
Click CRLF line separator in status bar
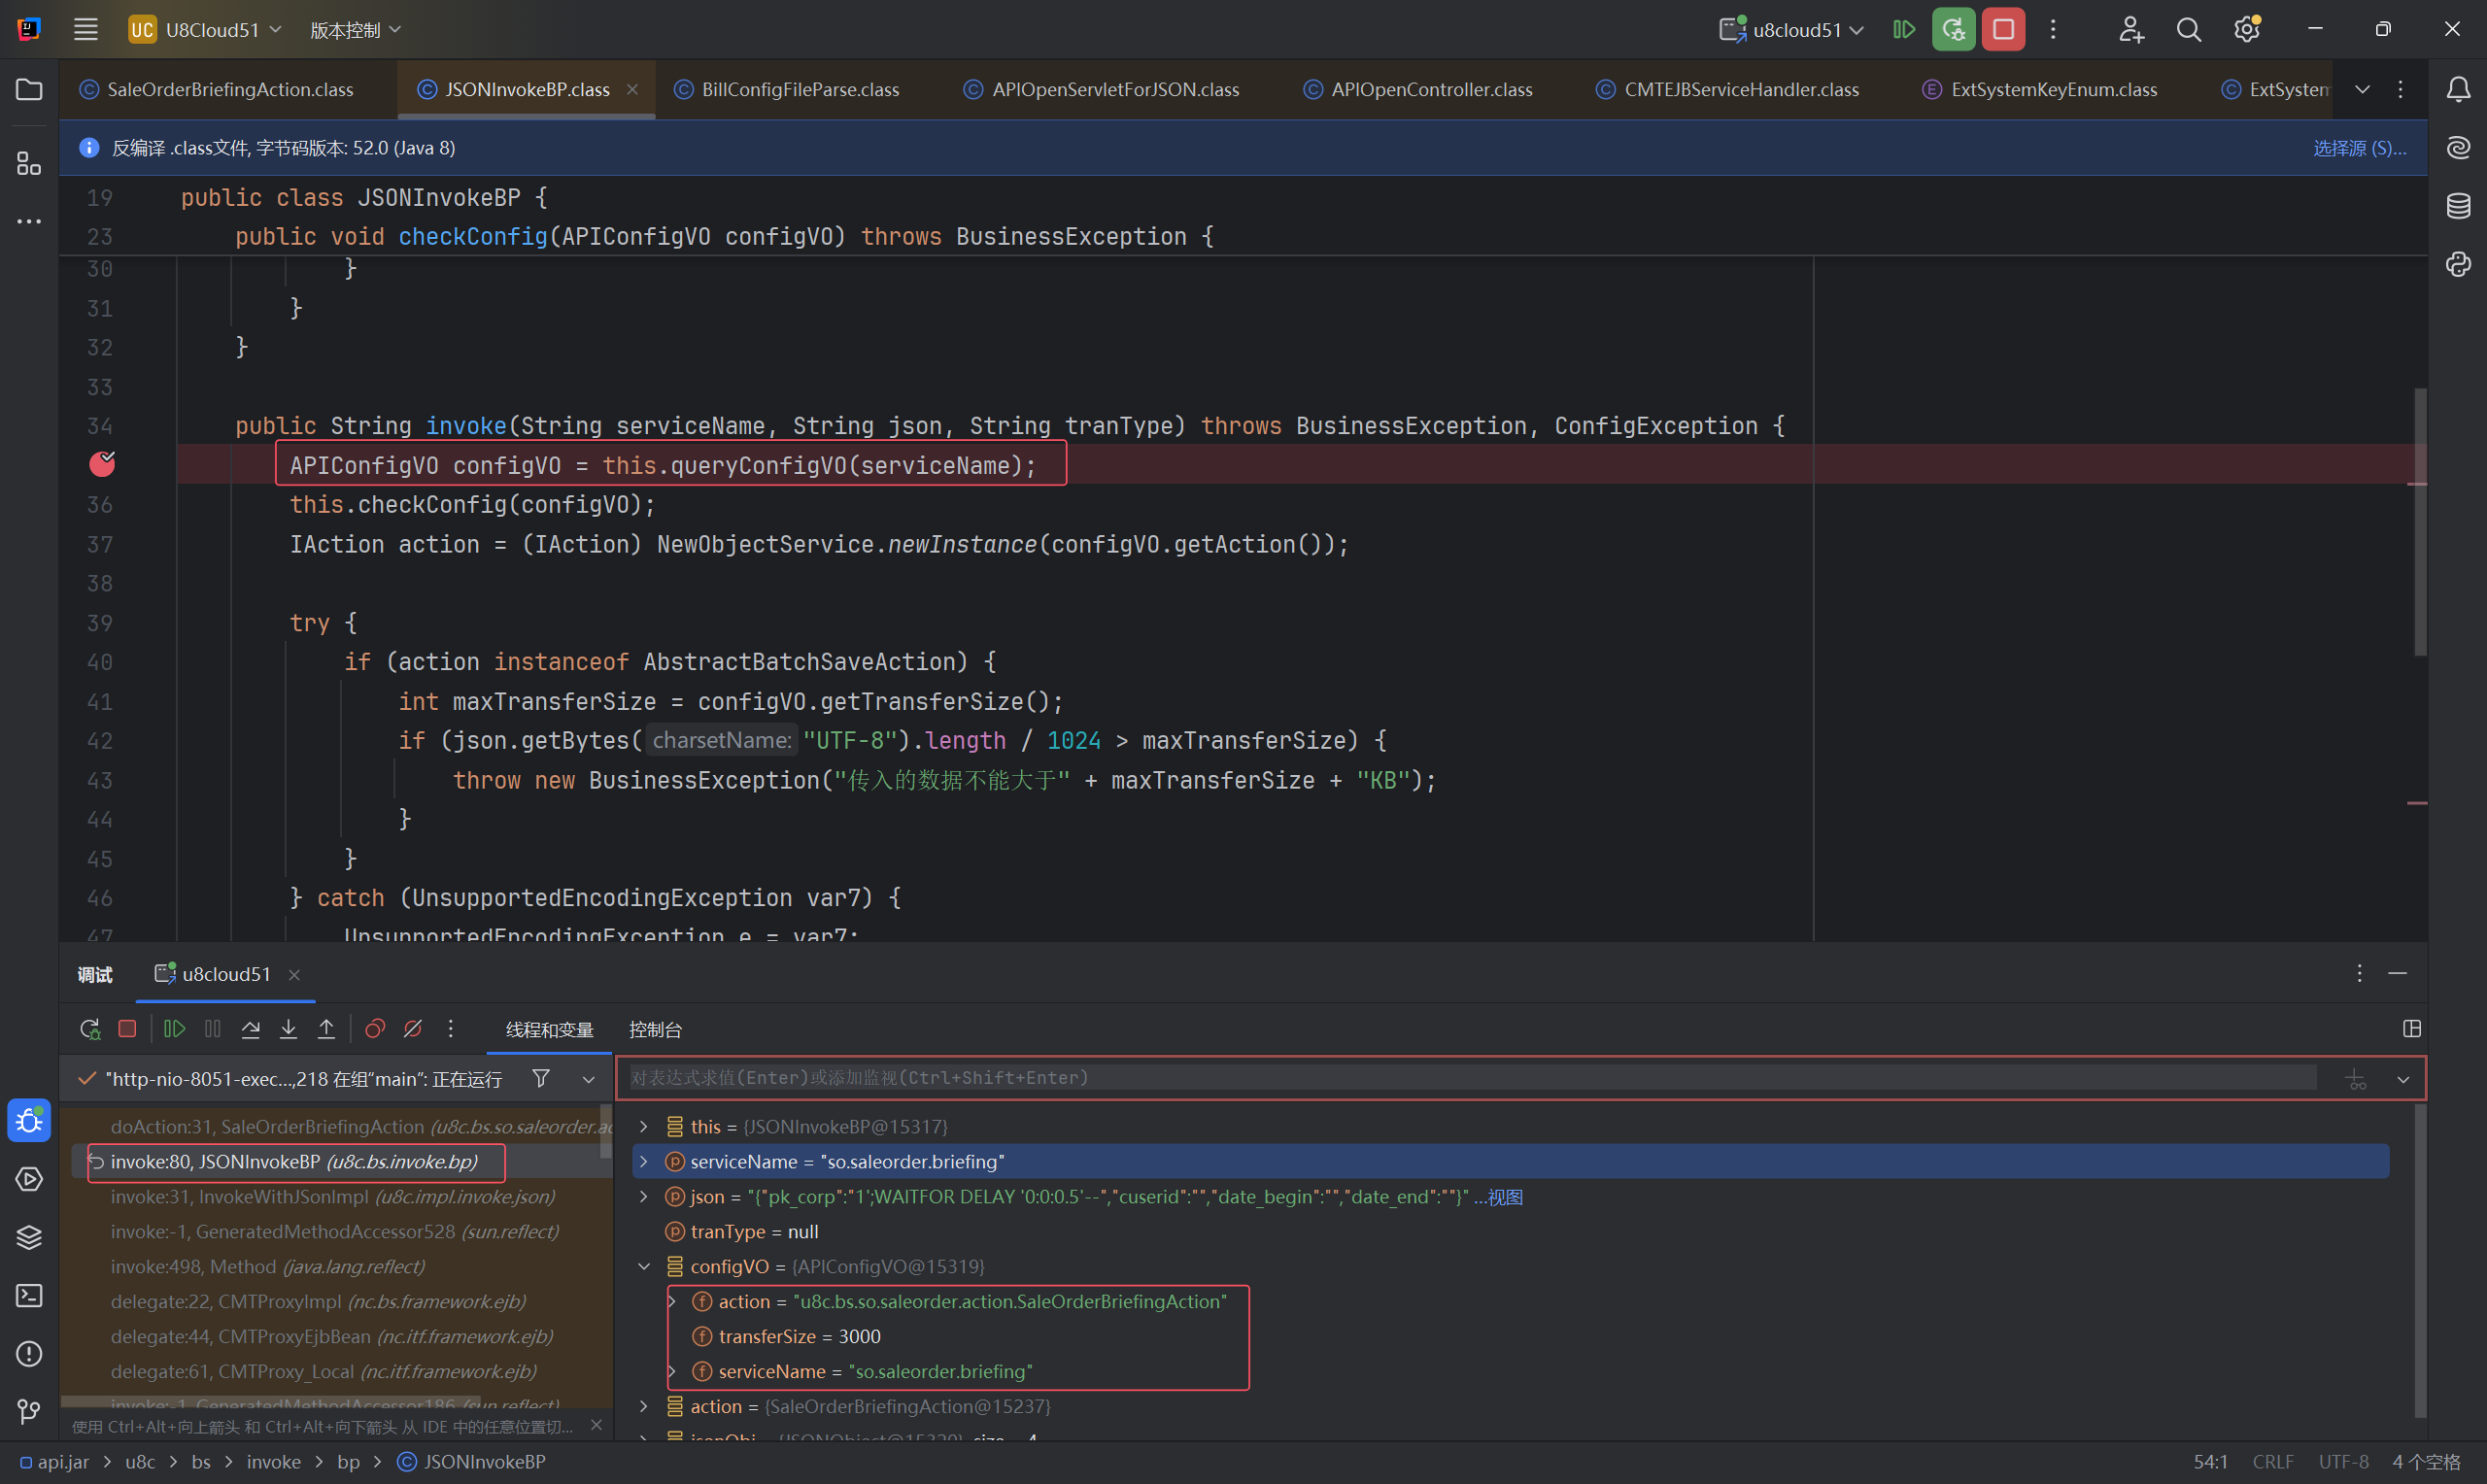(2273, 1462)
